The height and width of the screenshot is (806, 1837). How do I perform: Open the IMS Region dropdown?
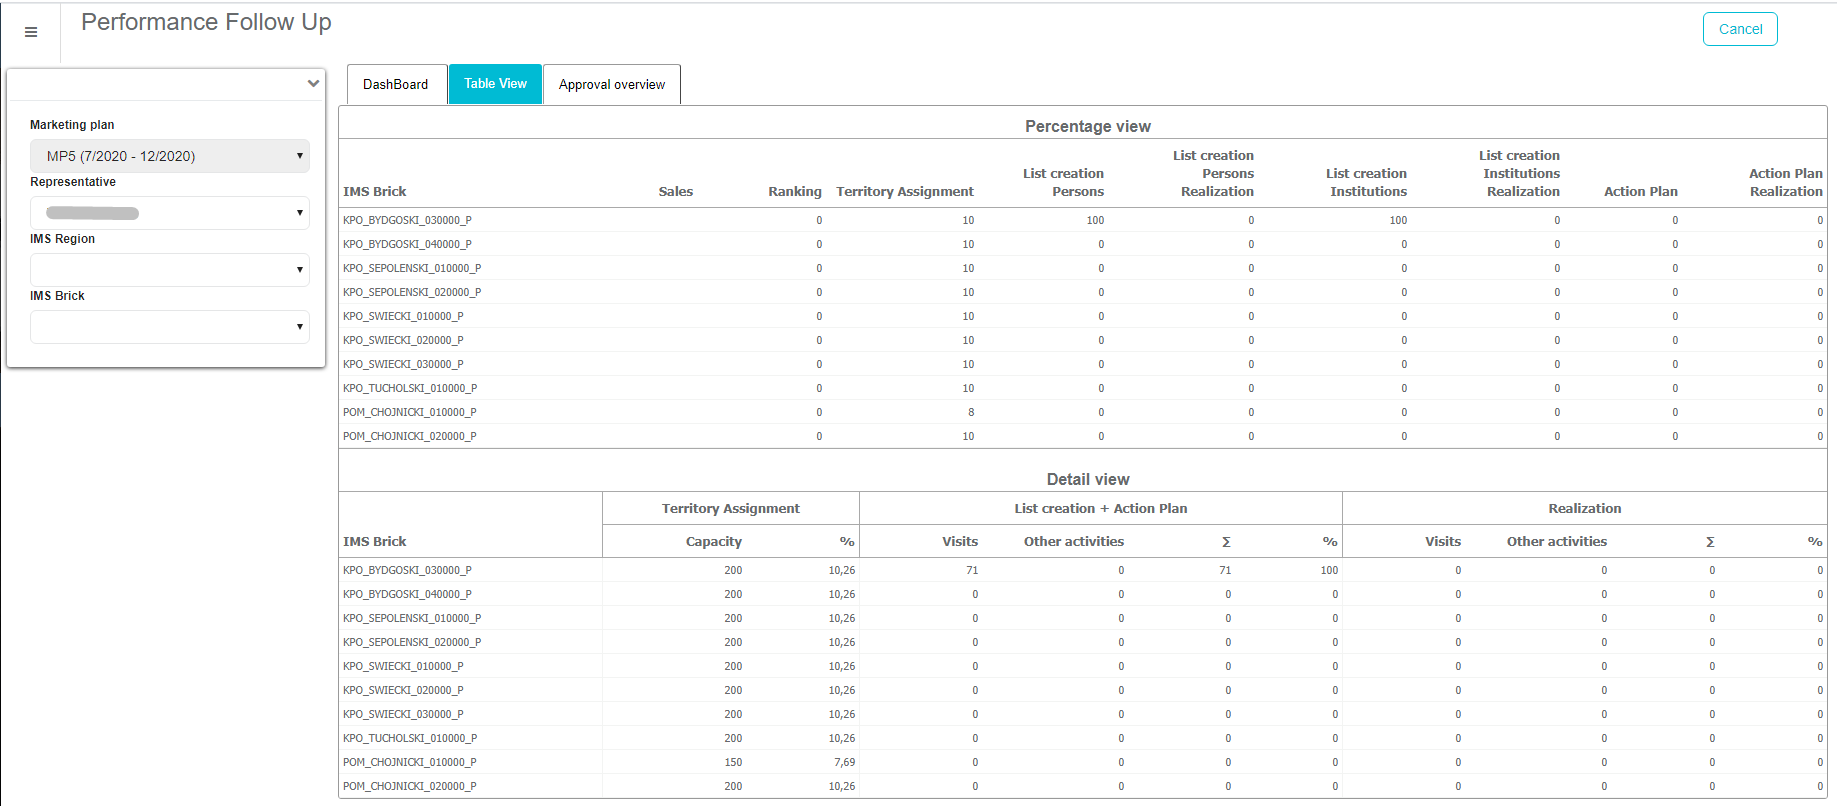[169, 270]
